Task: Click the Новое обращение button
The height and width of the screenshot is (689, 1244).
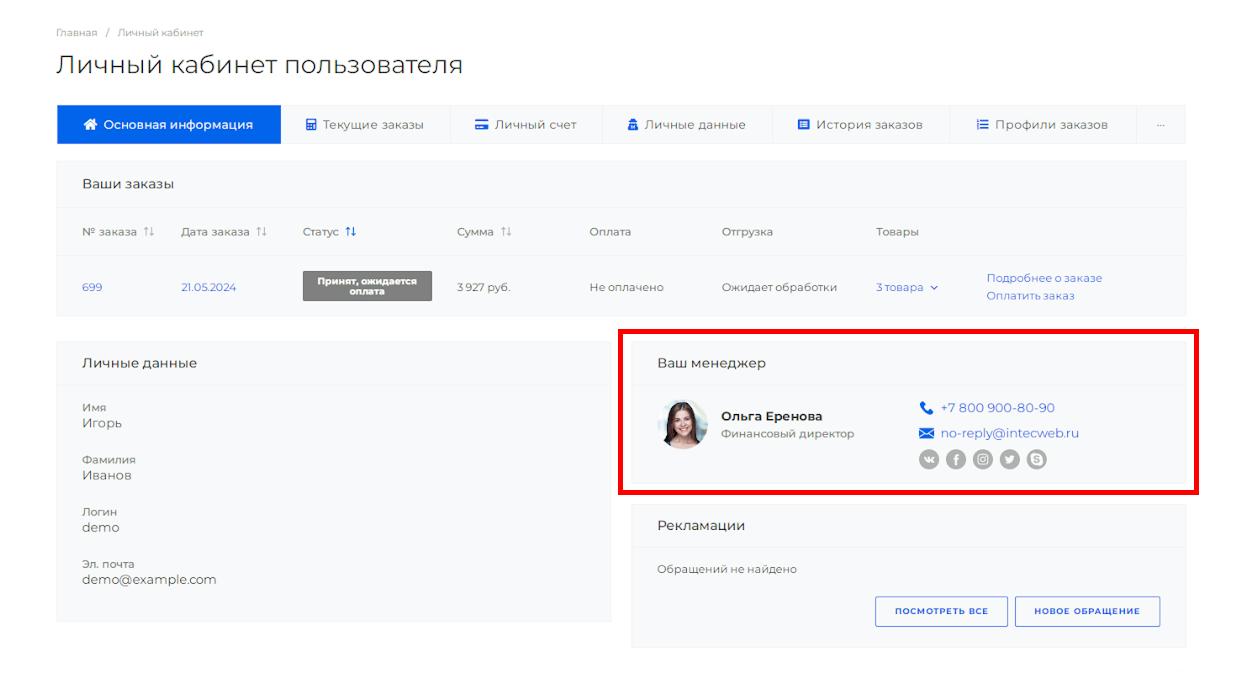Action: point(1087,611)
